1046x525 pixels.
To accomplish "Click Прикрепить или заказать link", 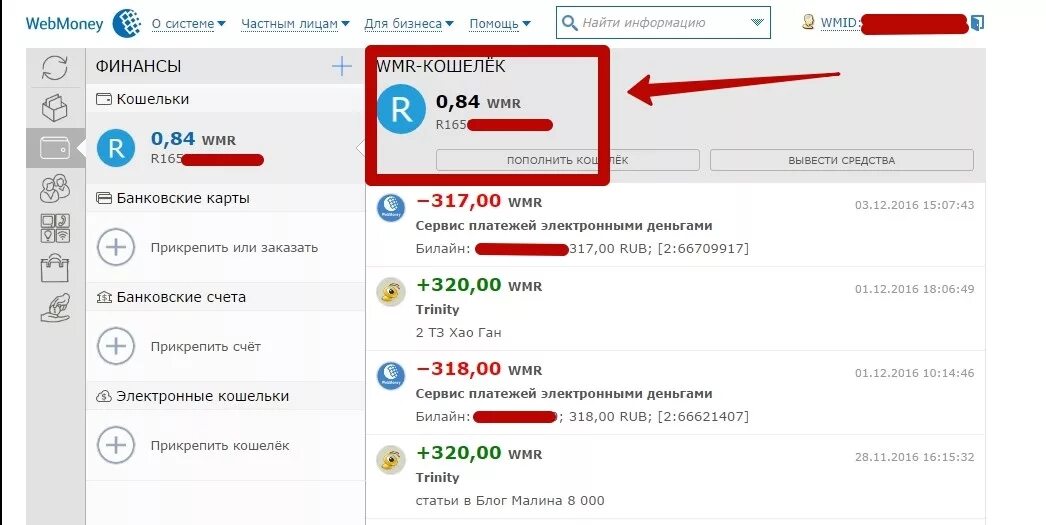I will [234, 247].
